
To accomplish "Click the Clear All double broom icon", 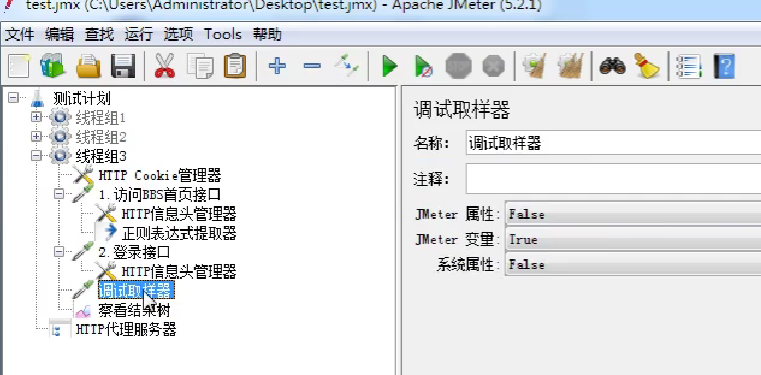I will point(570,66).
